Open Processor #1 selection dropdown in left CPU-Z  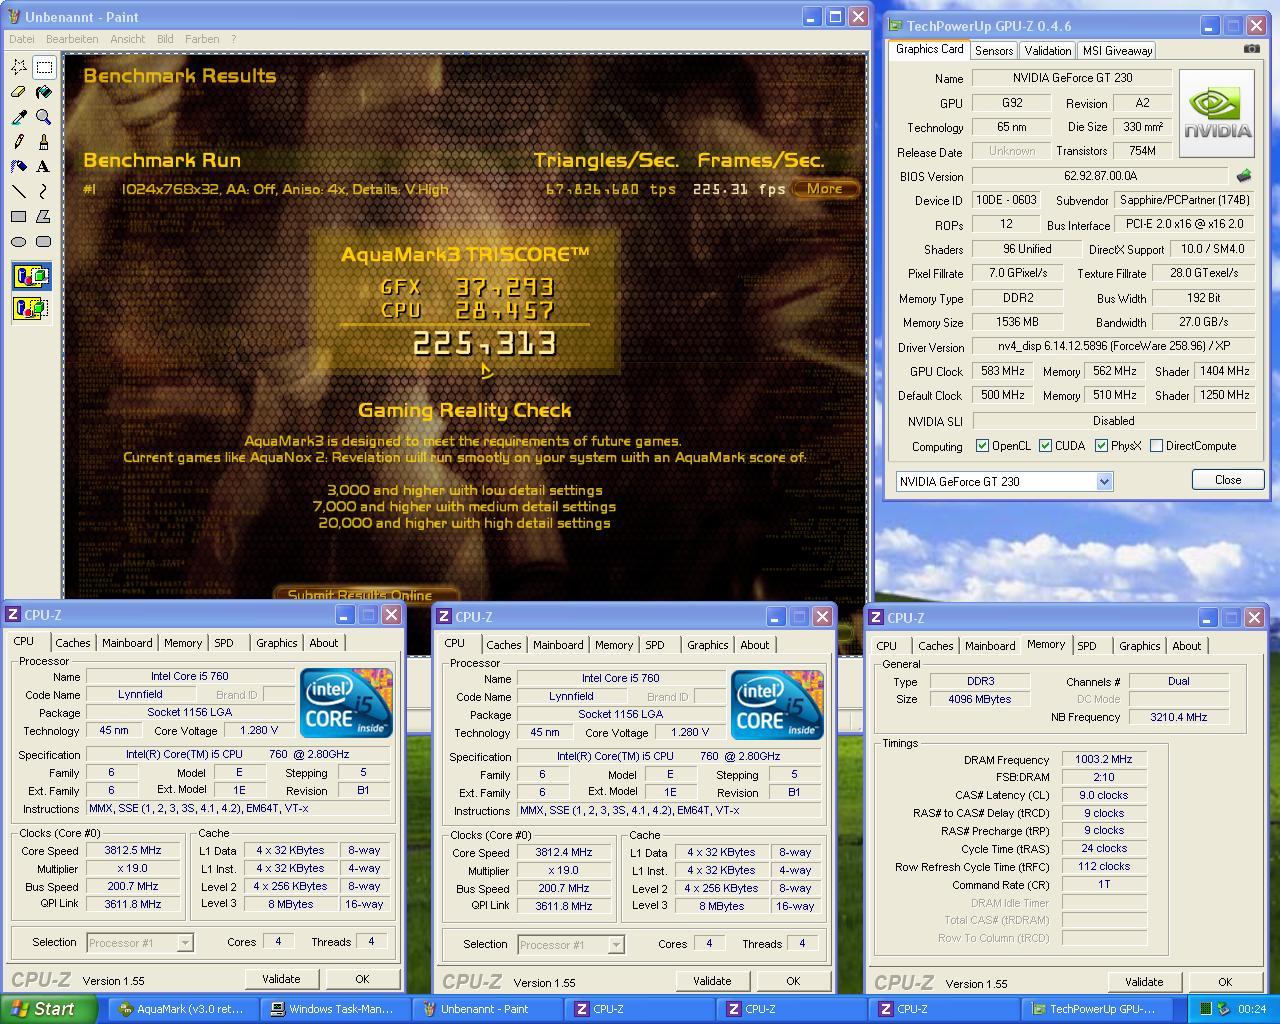[x=185, y=942]
